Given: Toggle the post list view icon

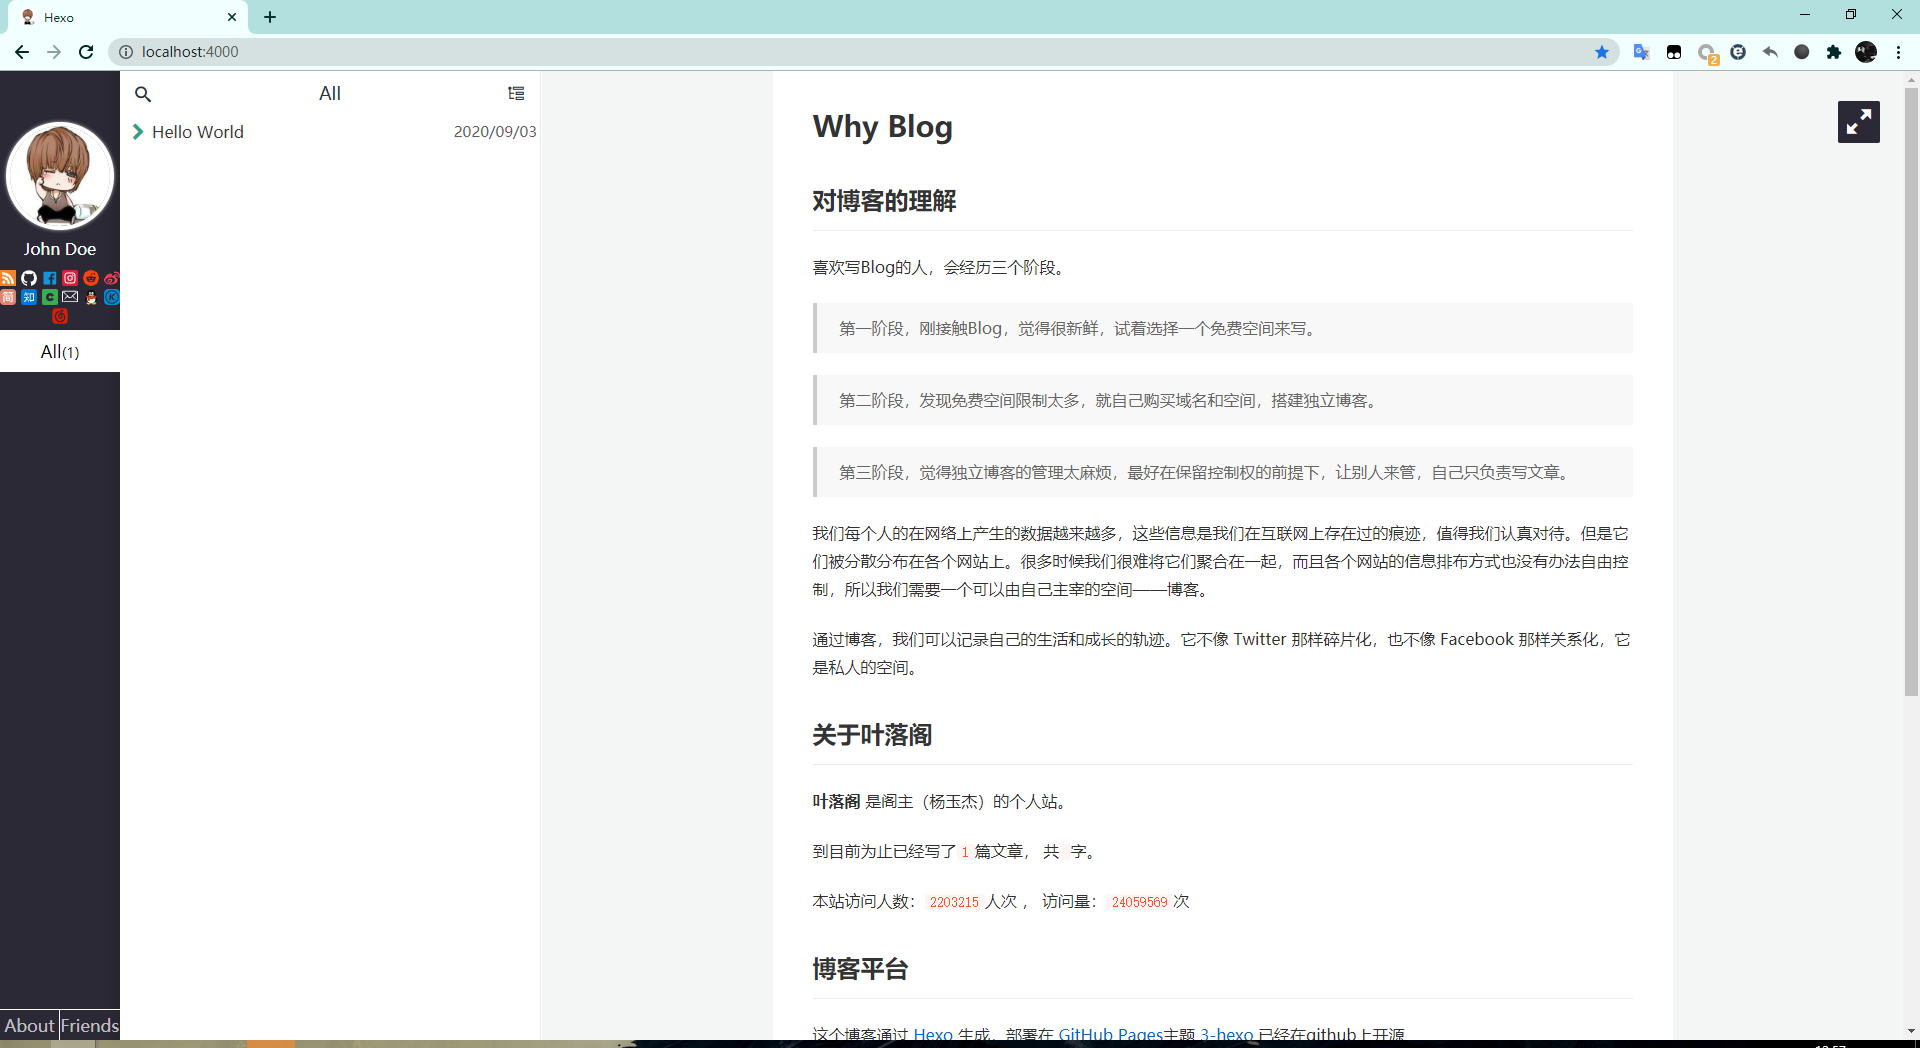Looking at the screenshot, I should [516, 93].
